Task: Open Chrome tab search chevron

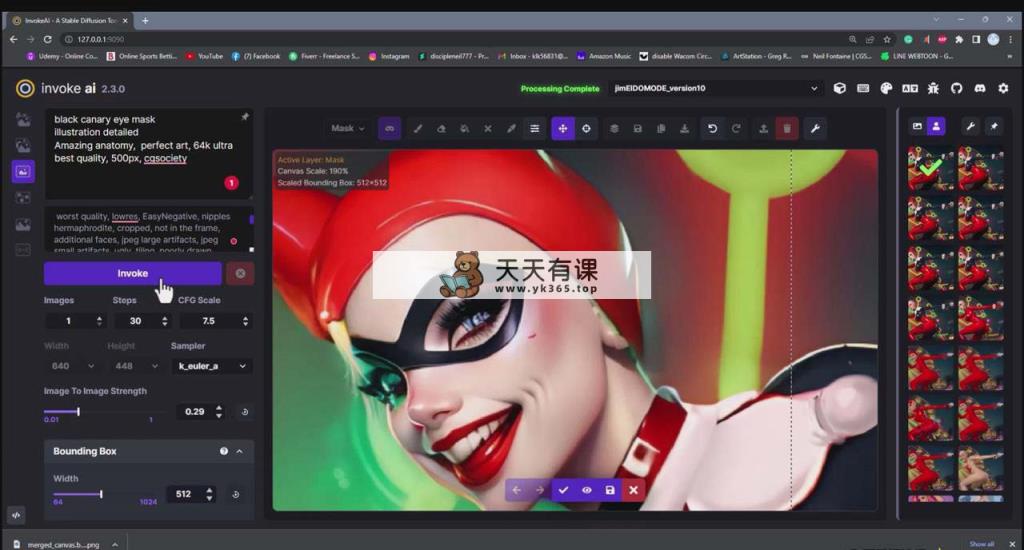Action: 936,20
